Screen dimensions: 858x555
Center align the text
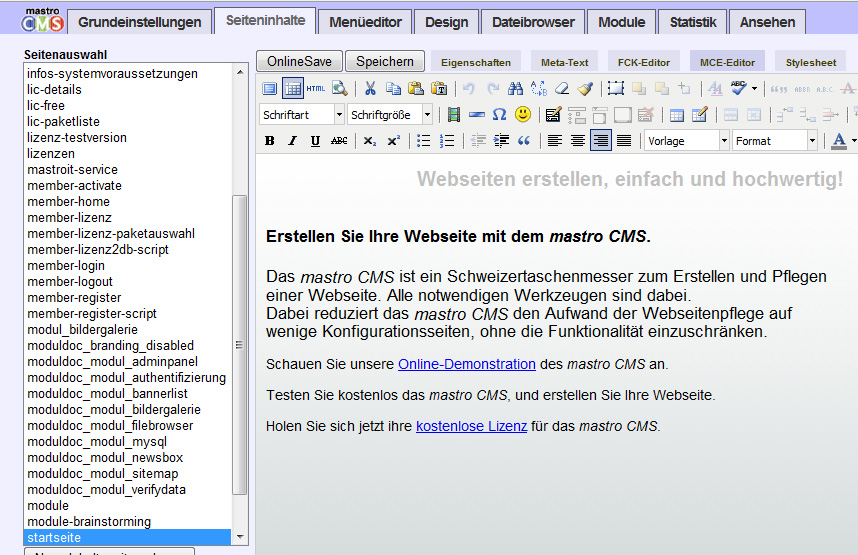(x=577, y=141)
